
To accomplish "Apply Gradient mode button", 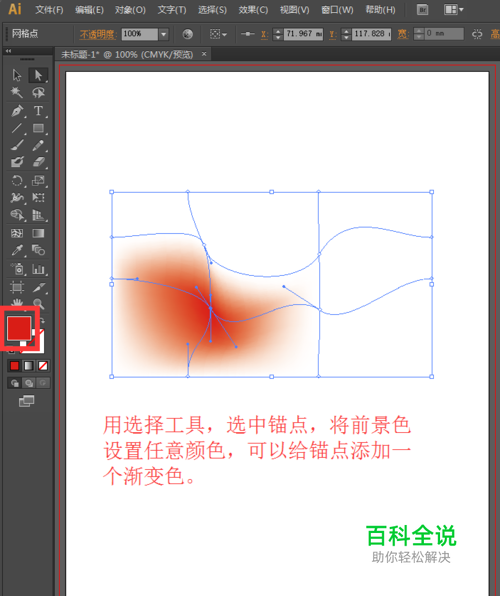I will (29, 366).
